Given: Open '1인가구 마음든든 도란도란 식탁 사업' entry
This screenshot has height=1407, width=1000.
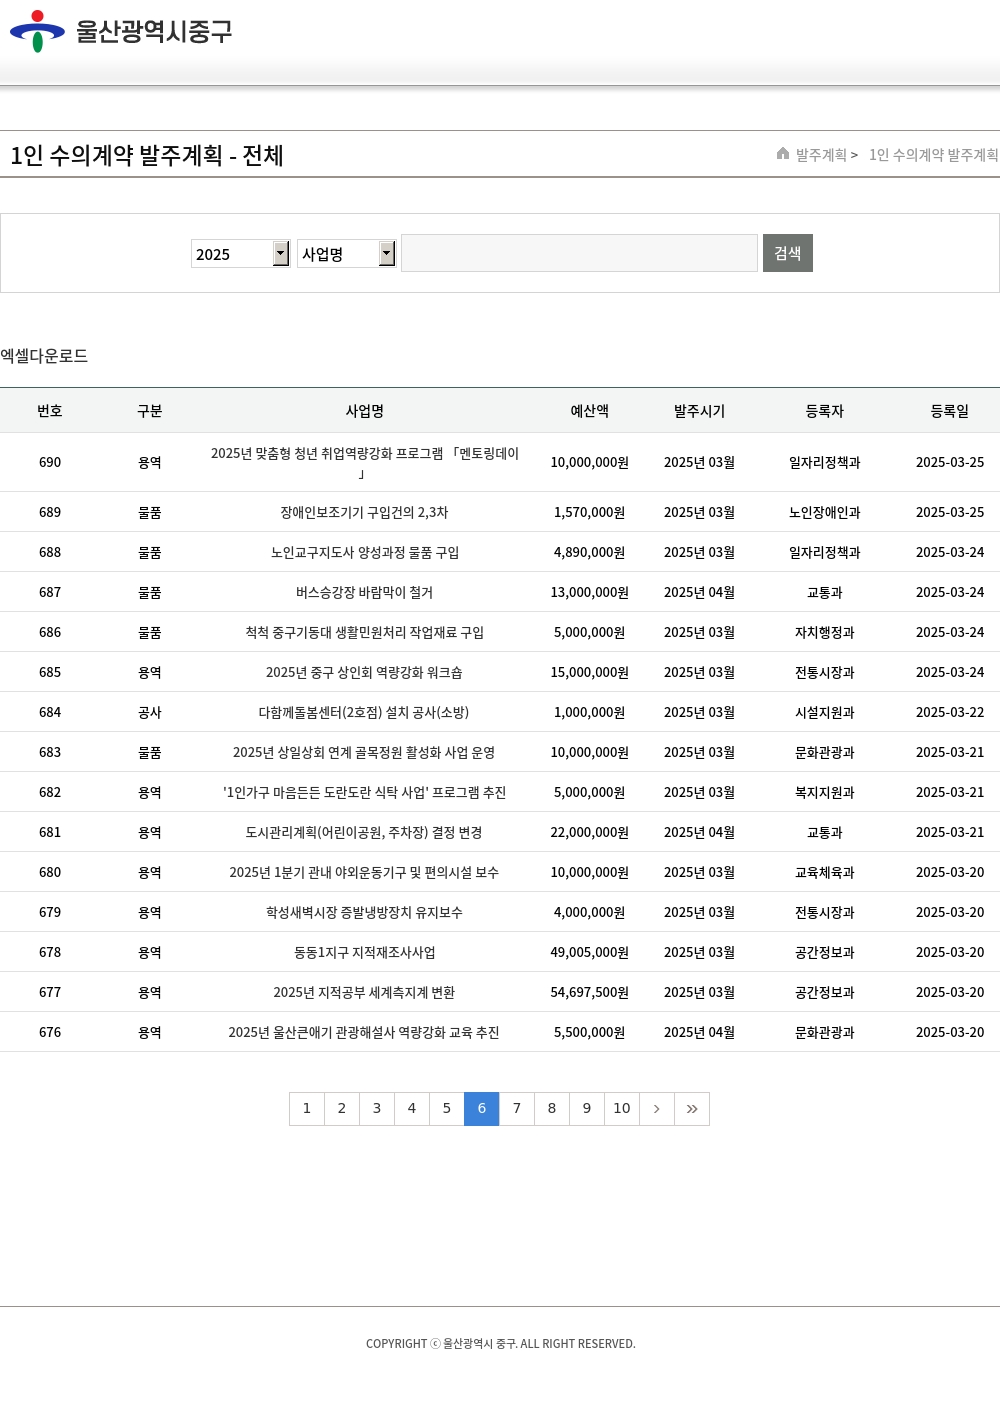Looking at the screenshot, I should point(365,793).
